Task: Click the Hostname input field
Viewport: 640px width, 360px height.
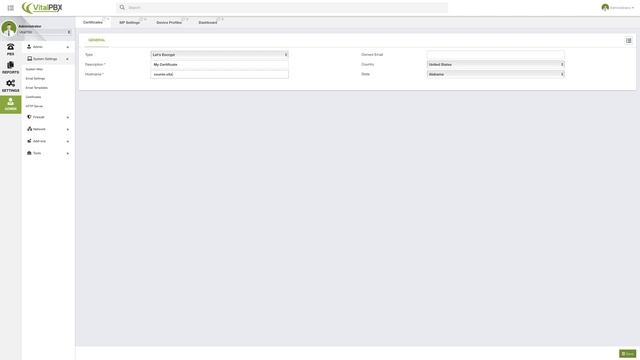Action: coord(220,74)
